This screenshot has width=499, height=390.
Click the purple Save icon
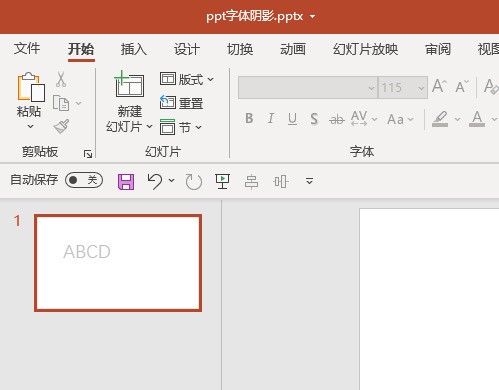pyautogui.click(x=126, y=182)
